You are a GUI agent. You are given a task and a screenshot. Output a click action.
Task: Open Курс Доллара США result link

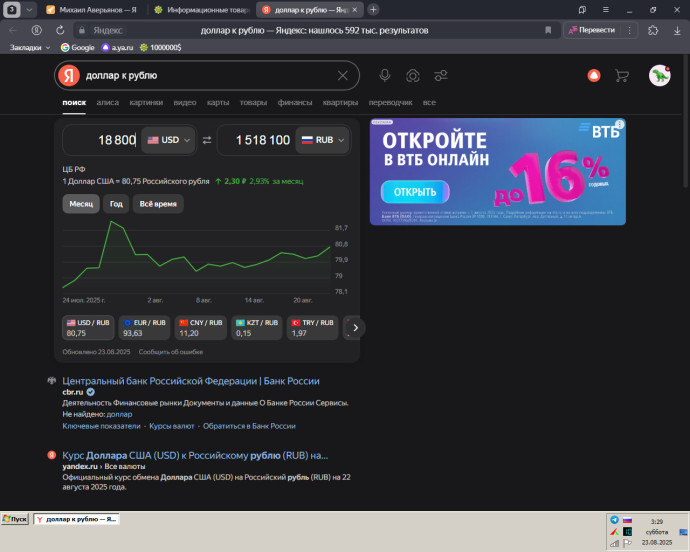tap(195, 456)
